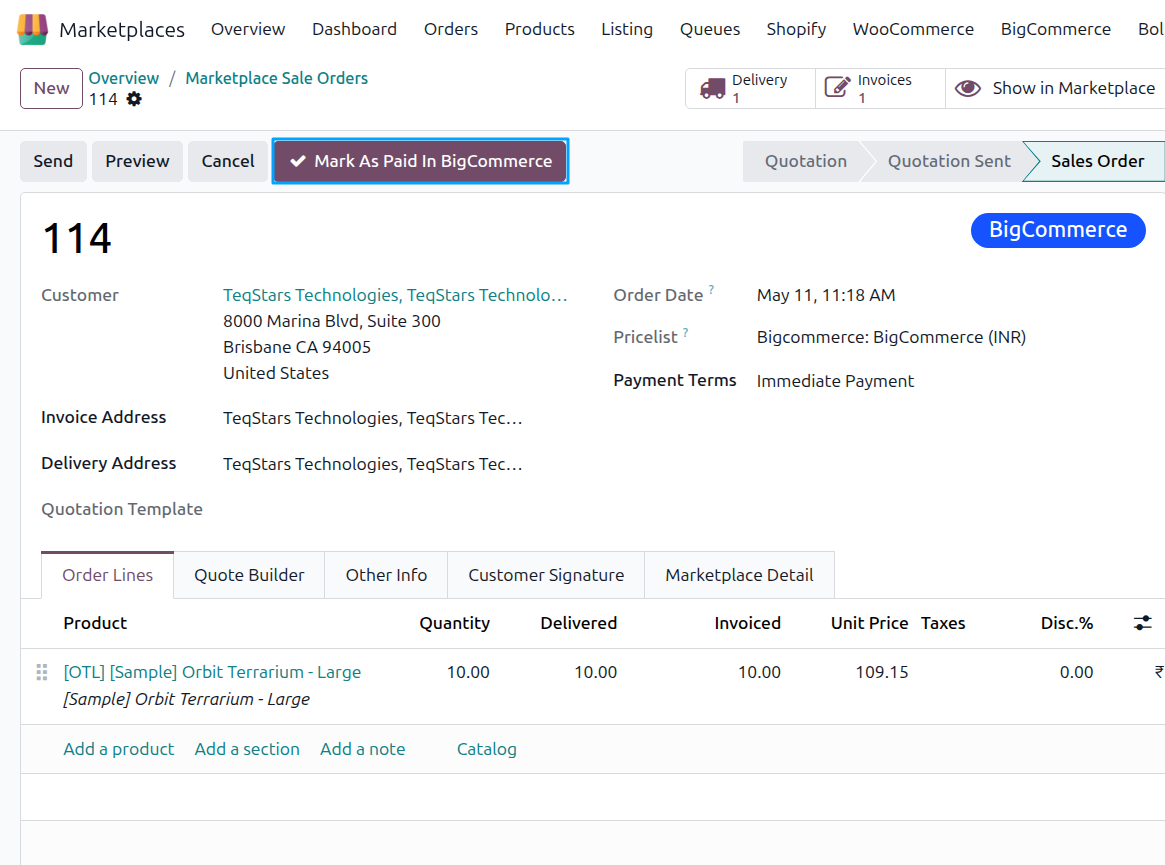
Task: Click the Order Date help question mark
Action: click(x=711, y=288)
